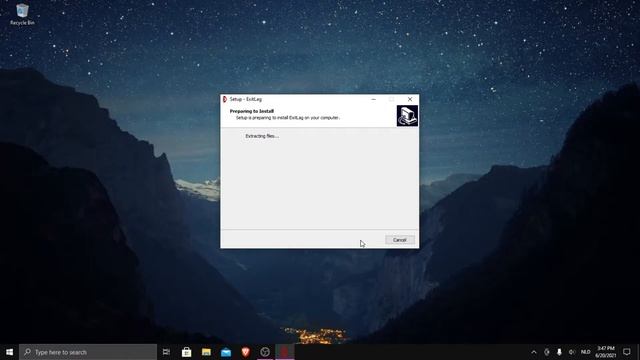
Task: Cancel the ExitLag setup
Action: [400, 240]
